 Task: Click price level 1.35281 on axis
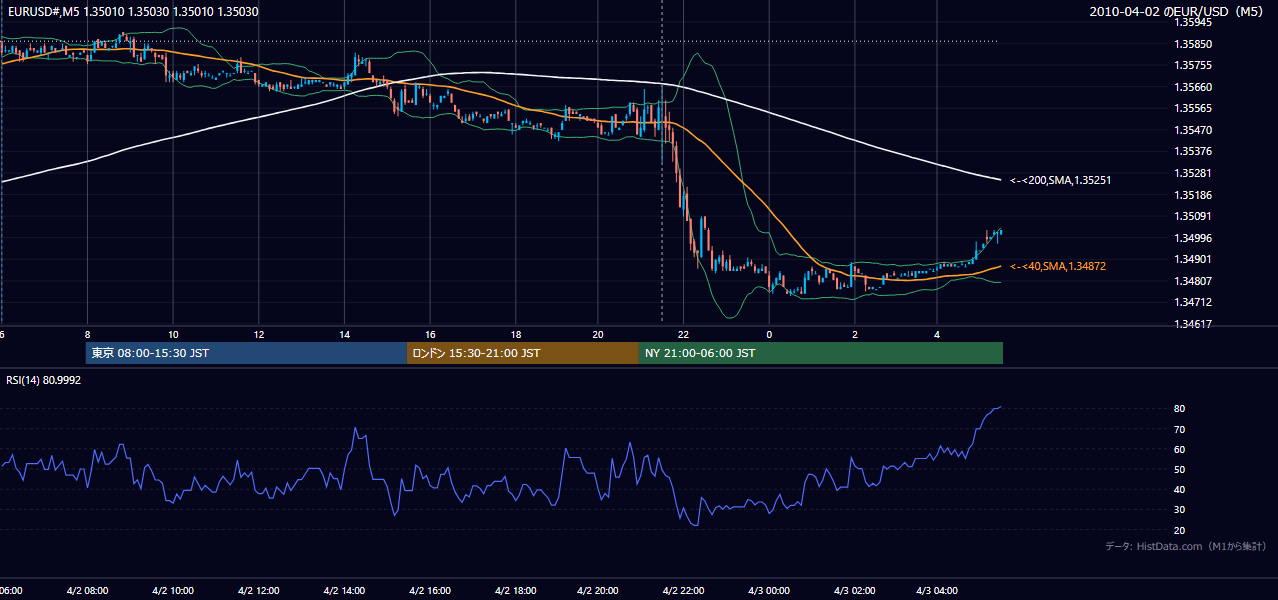point(1194,173)
